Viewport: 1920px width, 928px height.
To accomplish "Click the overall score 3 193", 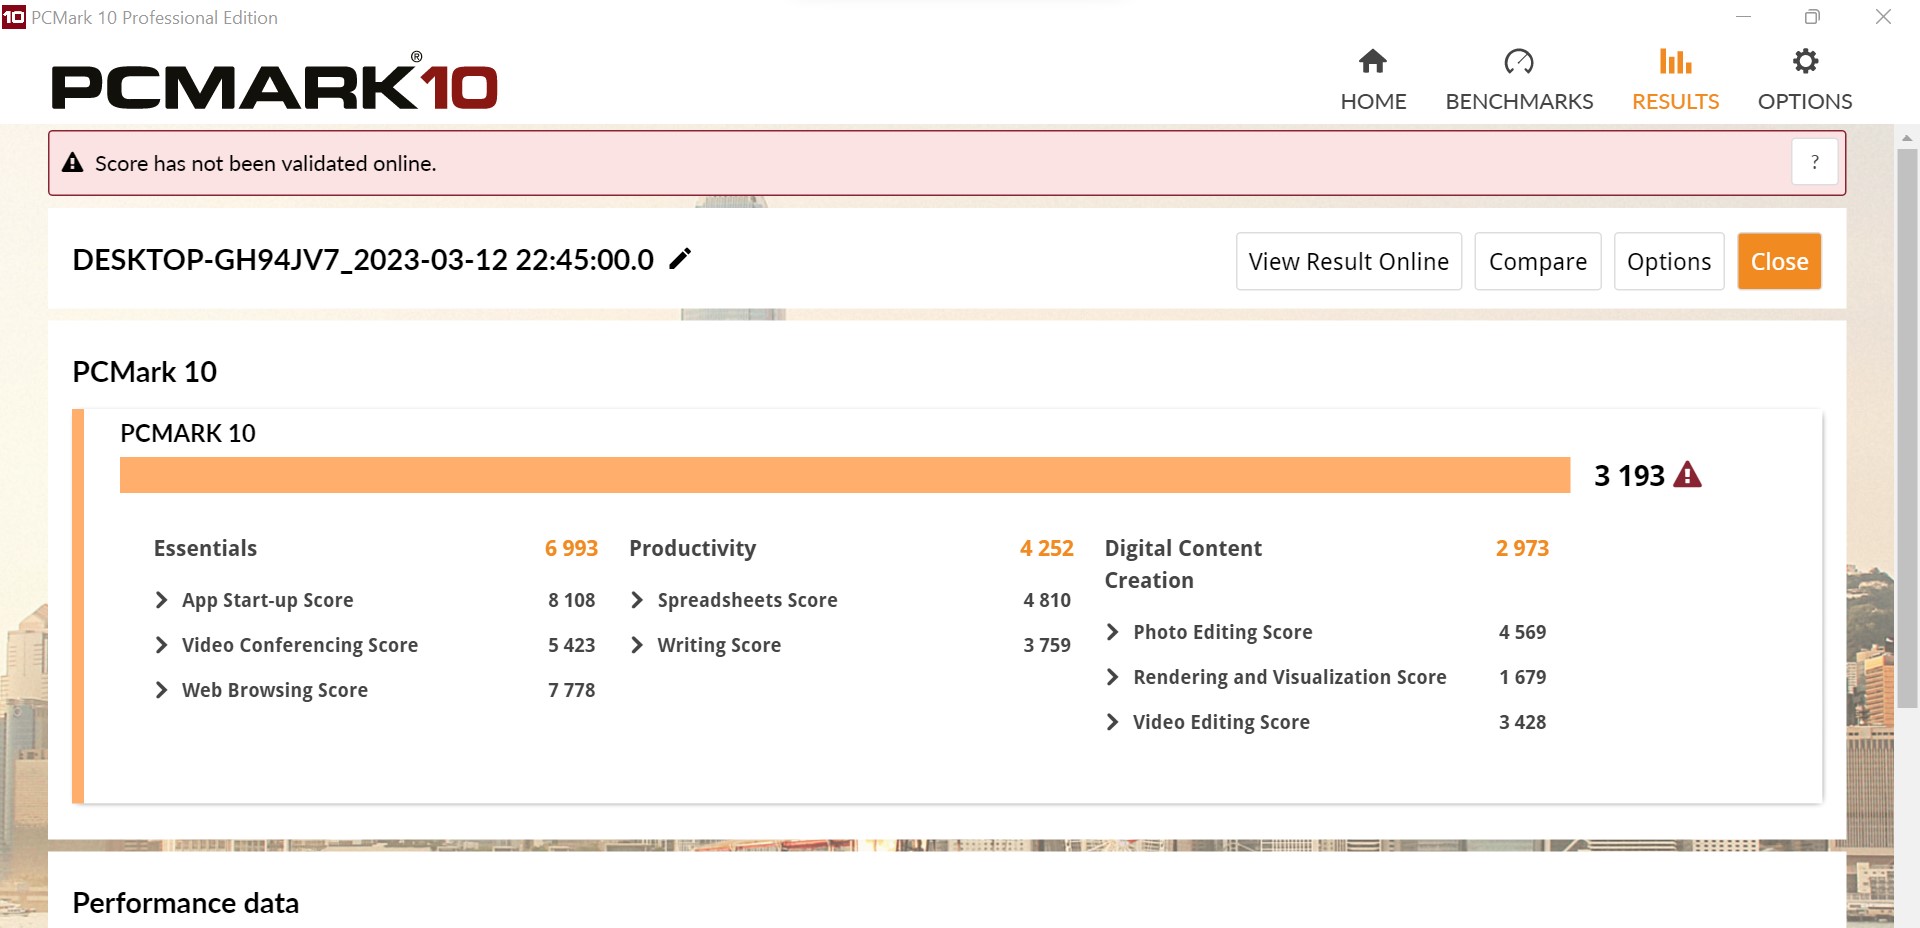I will tap(1629, 475).
